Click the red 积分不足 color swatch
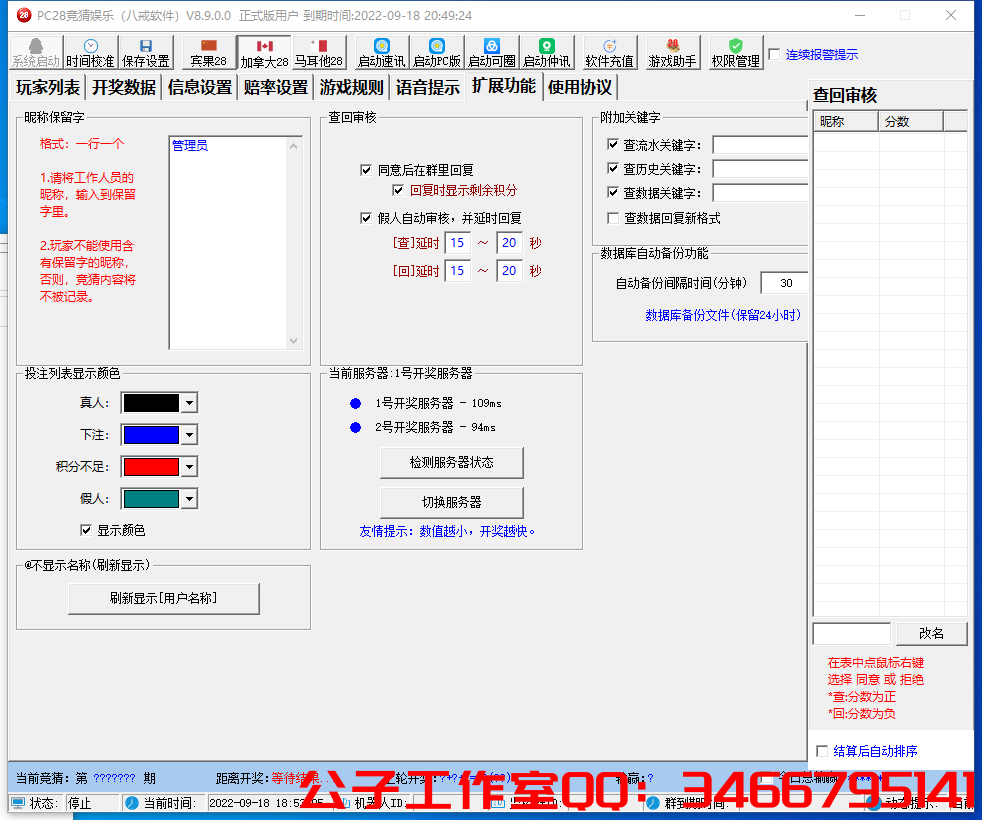This screenshot has width=982, height=820. [151, 467]
